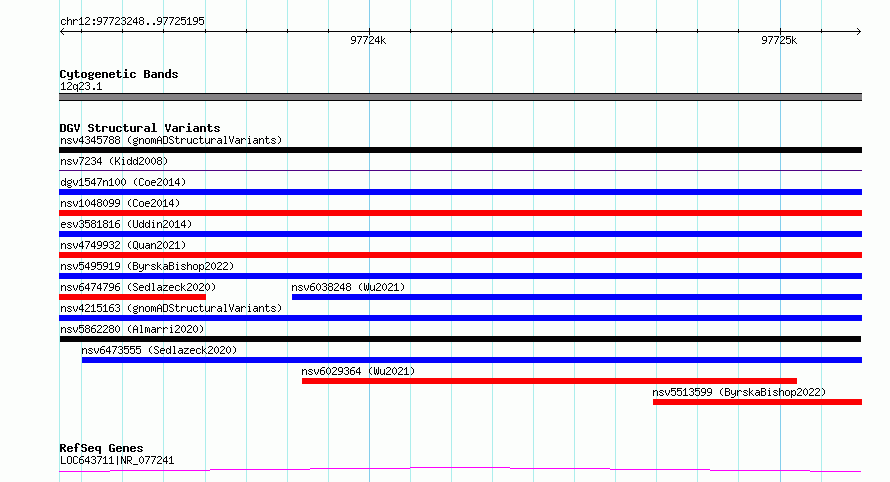Open LOC643711|NR_077241 gene label
This screenshot has height=482, width=890.
click(x=117, y=460)
